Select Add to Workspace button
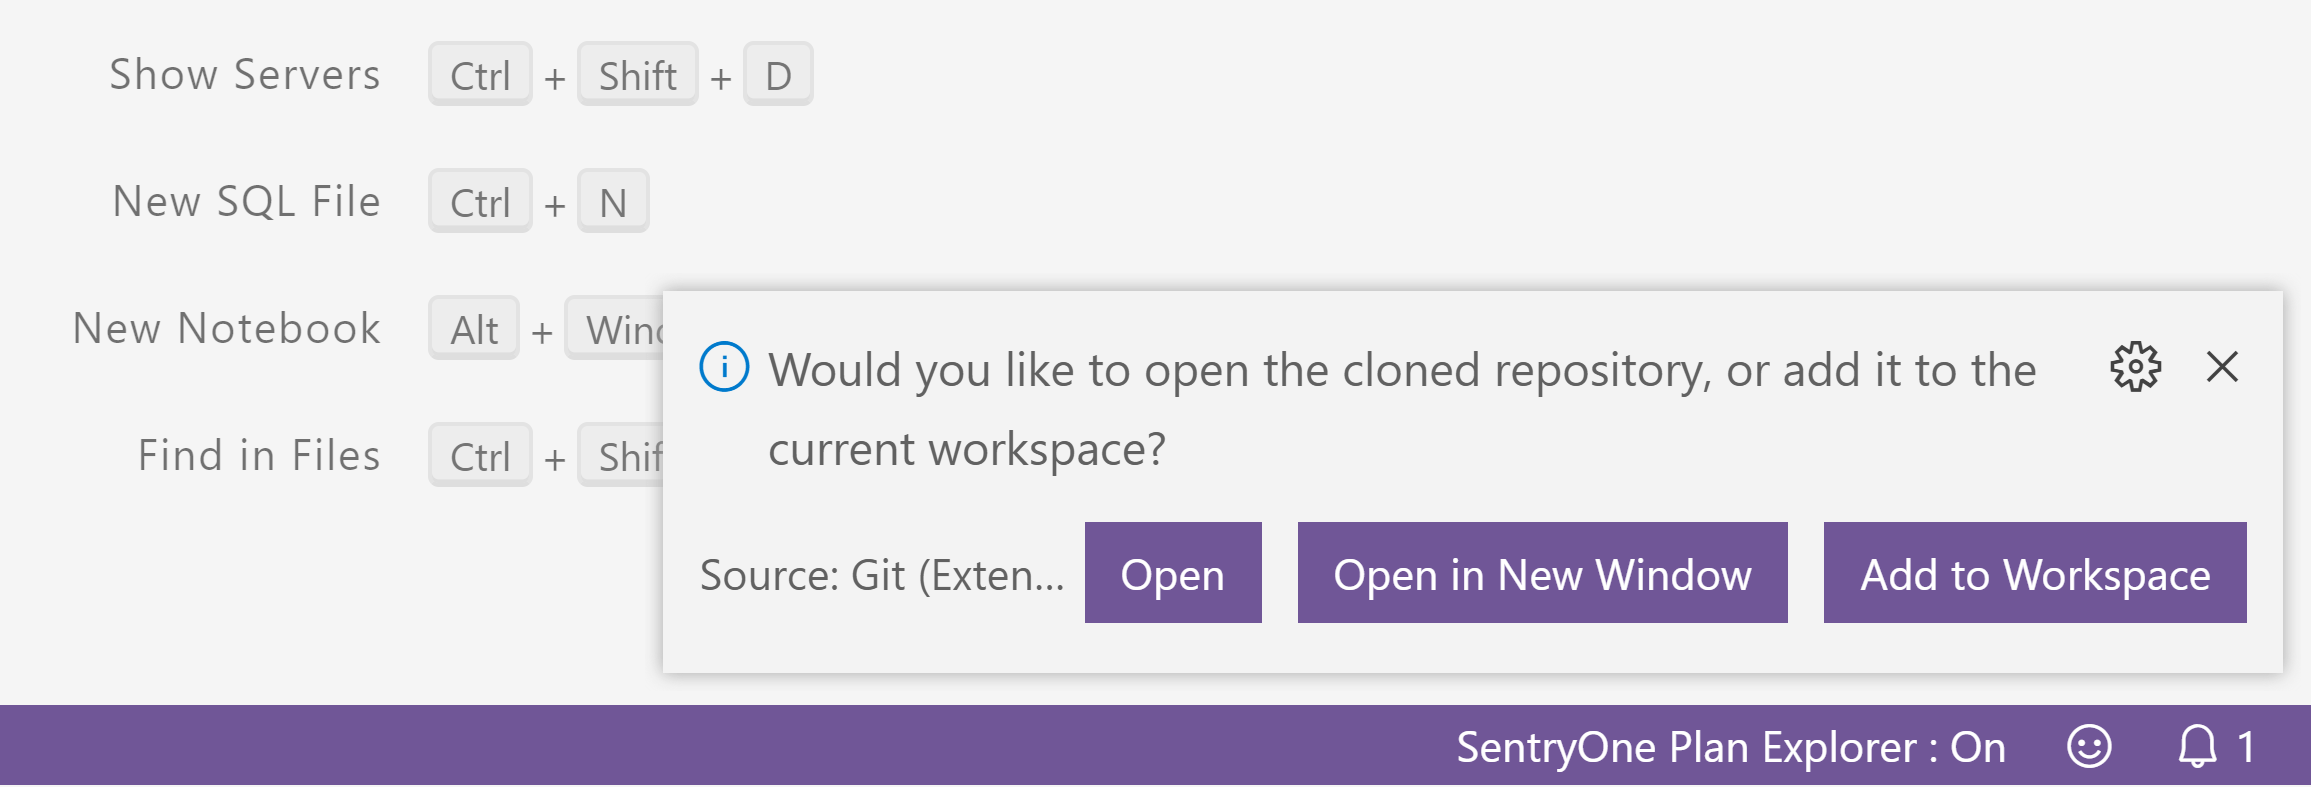Screen dimensions: 2311x787 coord(2034,573)
